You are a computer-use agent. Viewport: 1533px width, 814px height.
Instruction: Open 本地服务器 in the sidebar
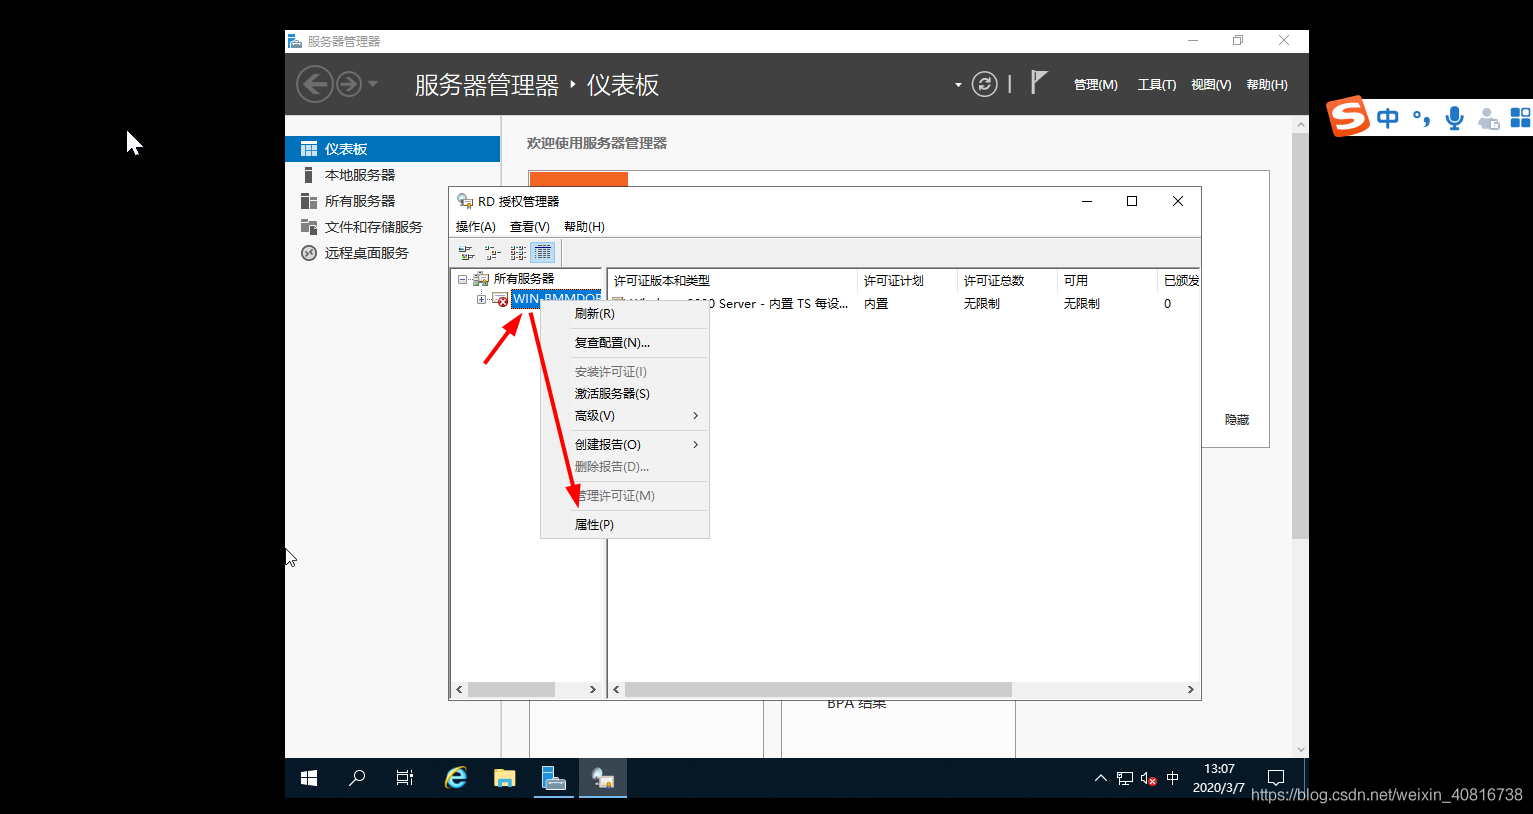click(359, 175)
